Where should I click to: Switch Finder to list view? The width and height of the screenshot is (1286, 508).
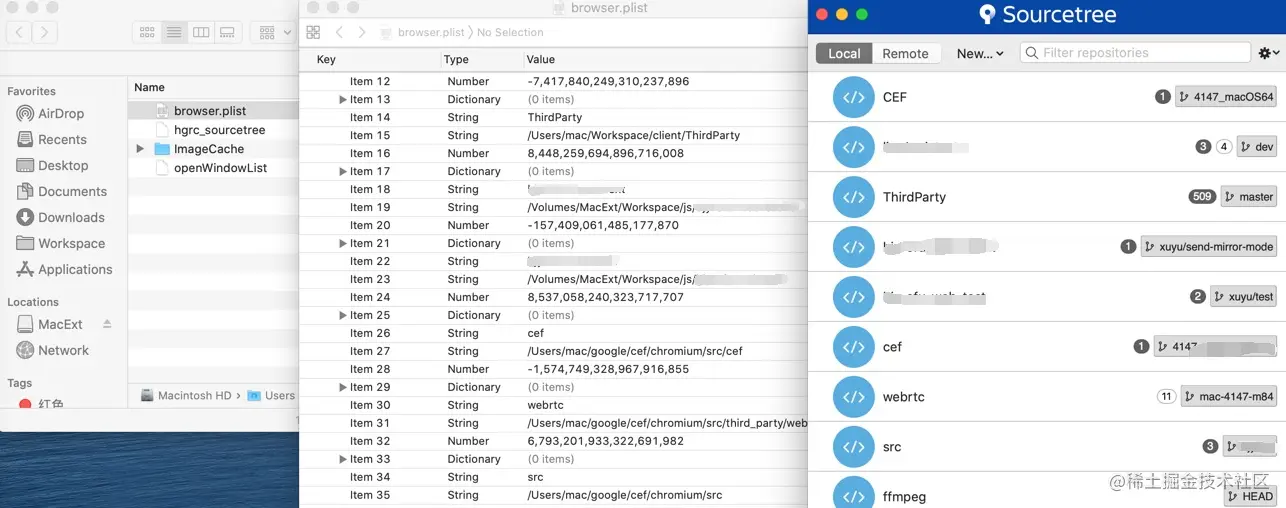tap(174, 32)
